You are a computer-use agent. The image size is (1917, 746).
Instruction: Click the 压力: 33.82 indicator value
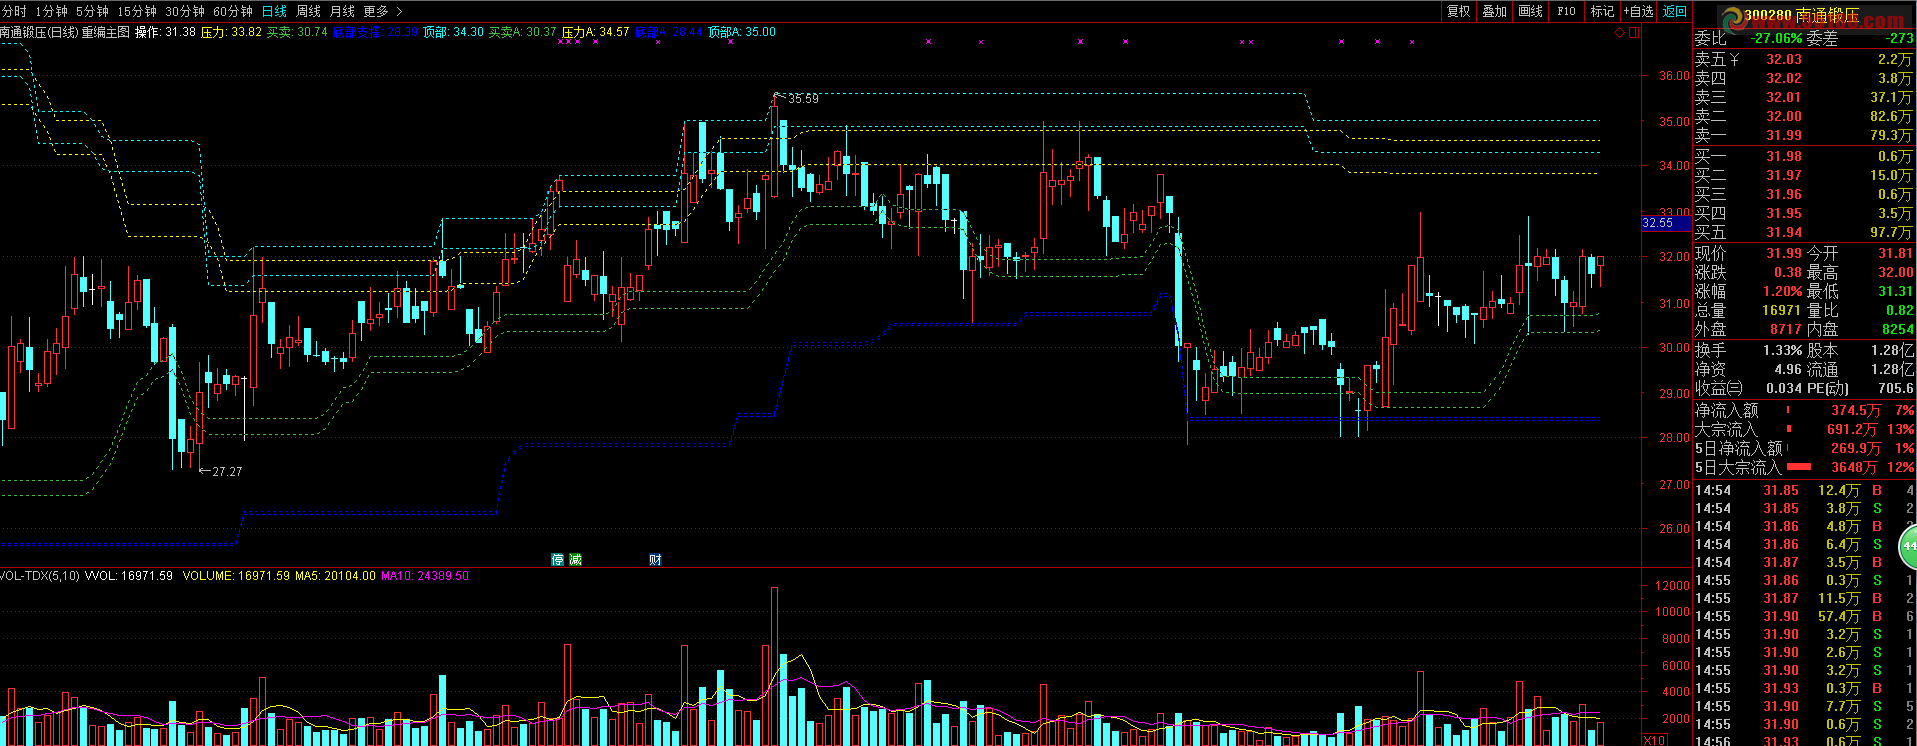[x=232, y=32]
